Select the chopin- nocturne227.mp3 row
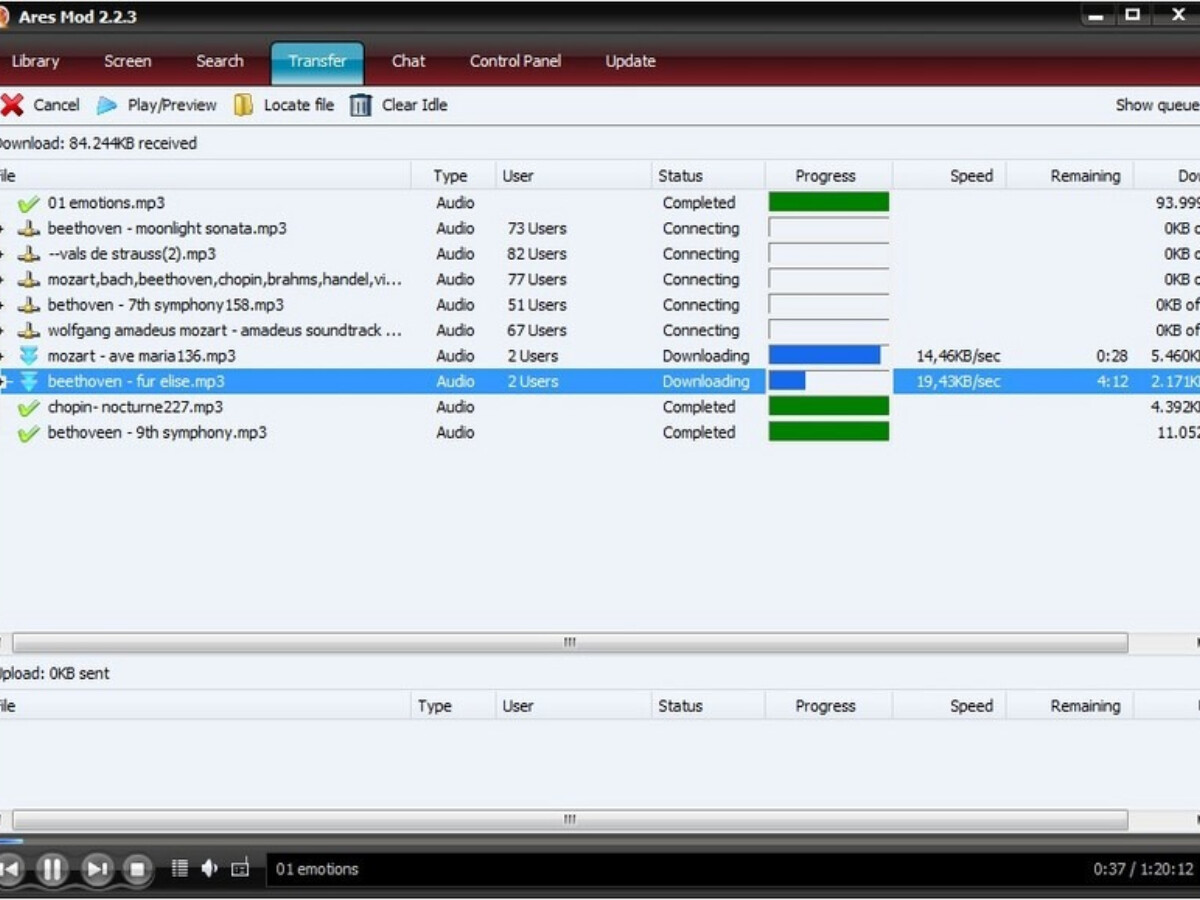Screen dimensions: 1200x900 coord(600,407)
